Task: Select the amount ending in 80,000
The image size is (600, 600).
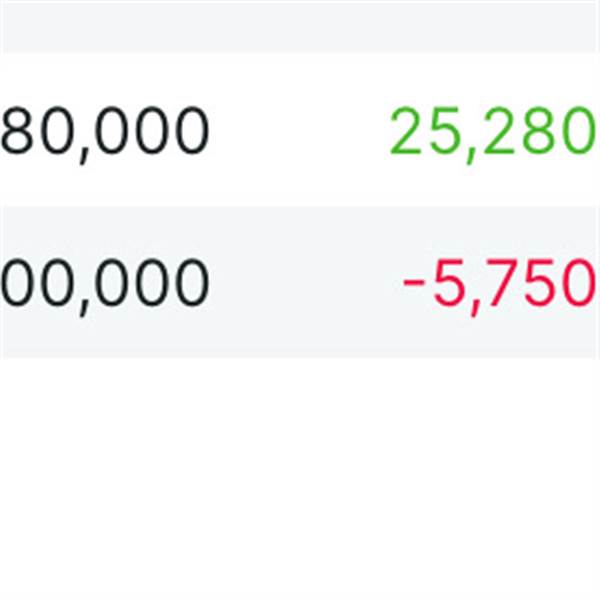Action: [105, 131]
